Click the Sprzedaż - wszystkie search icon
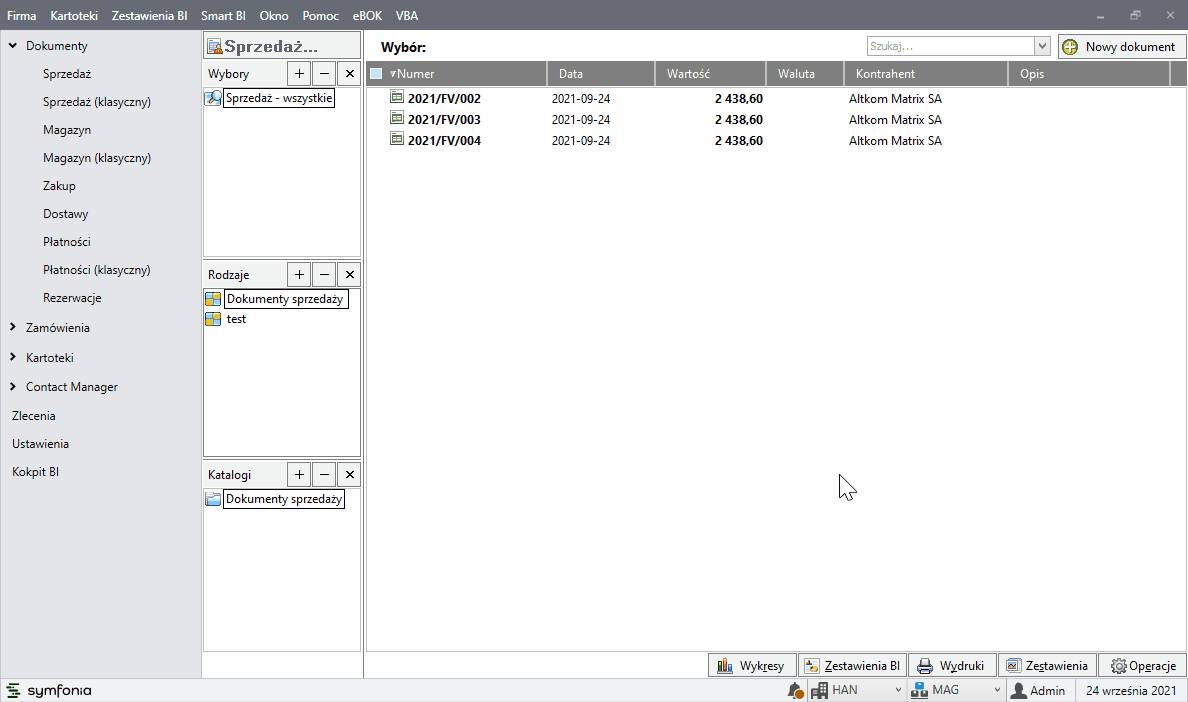1188x702 pixels. pos(213,98)
